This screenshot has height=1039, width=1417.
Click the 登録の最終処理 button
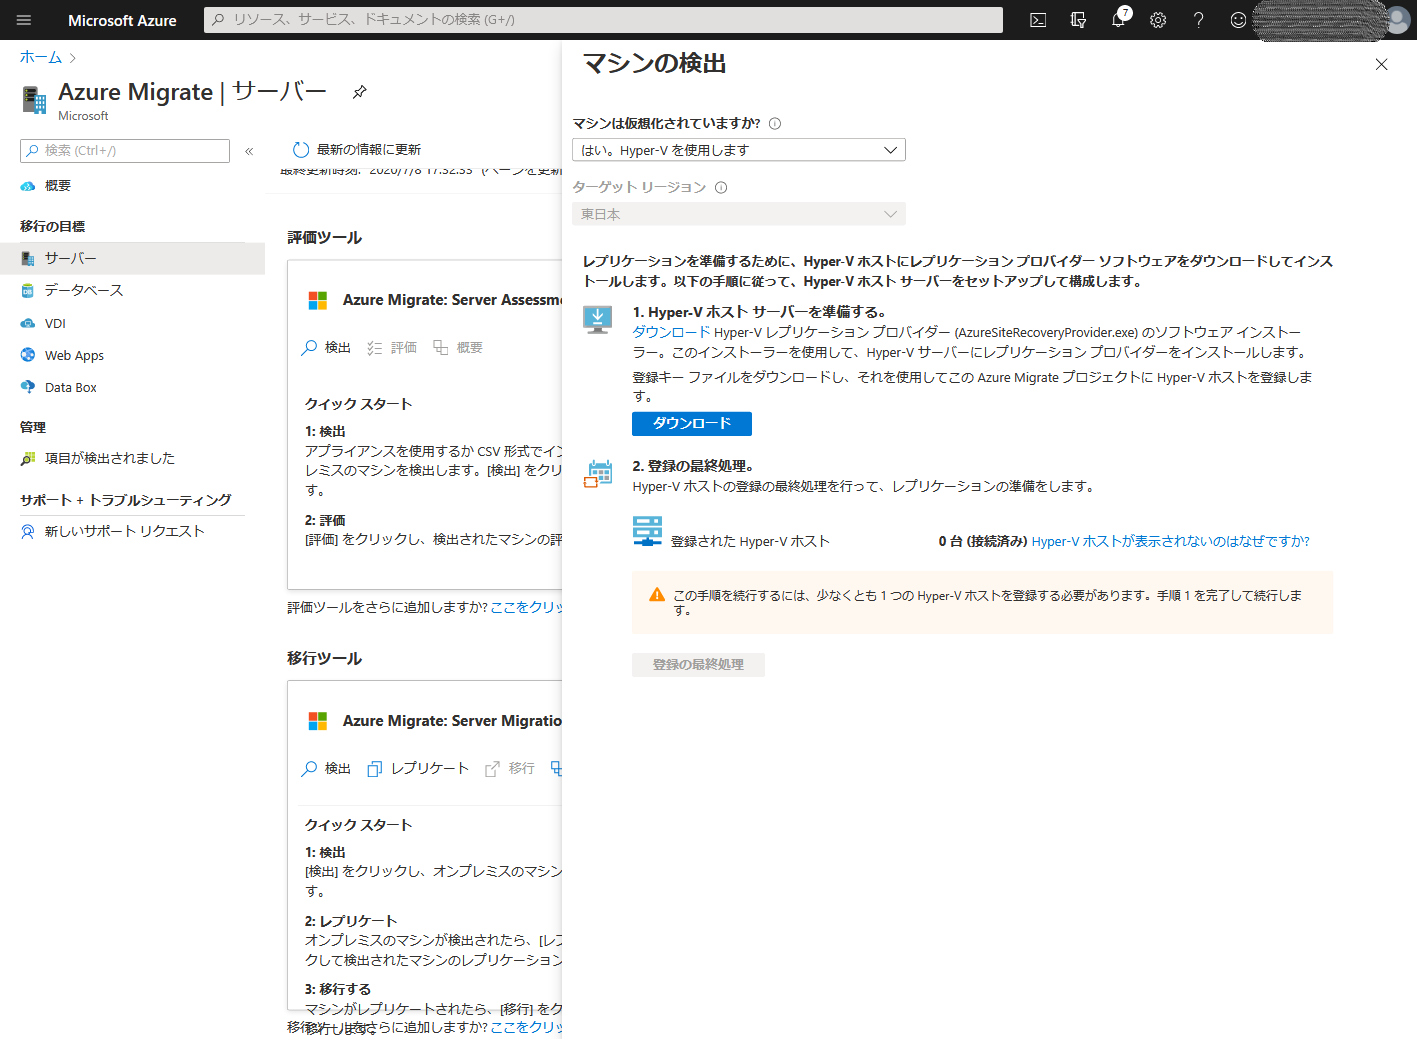[698, 665]
